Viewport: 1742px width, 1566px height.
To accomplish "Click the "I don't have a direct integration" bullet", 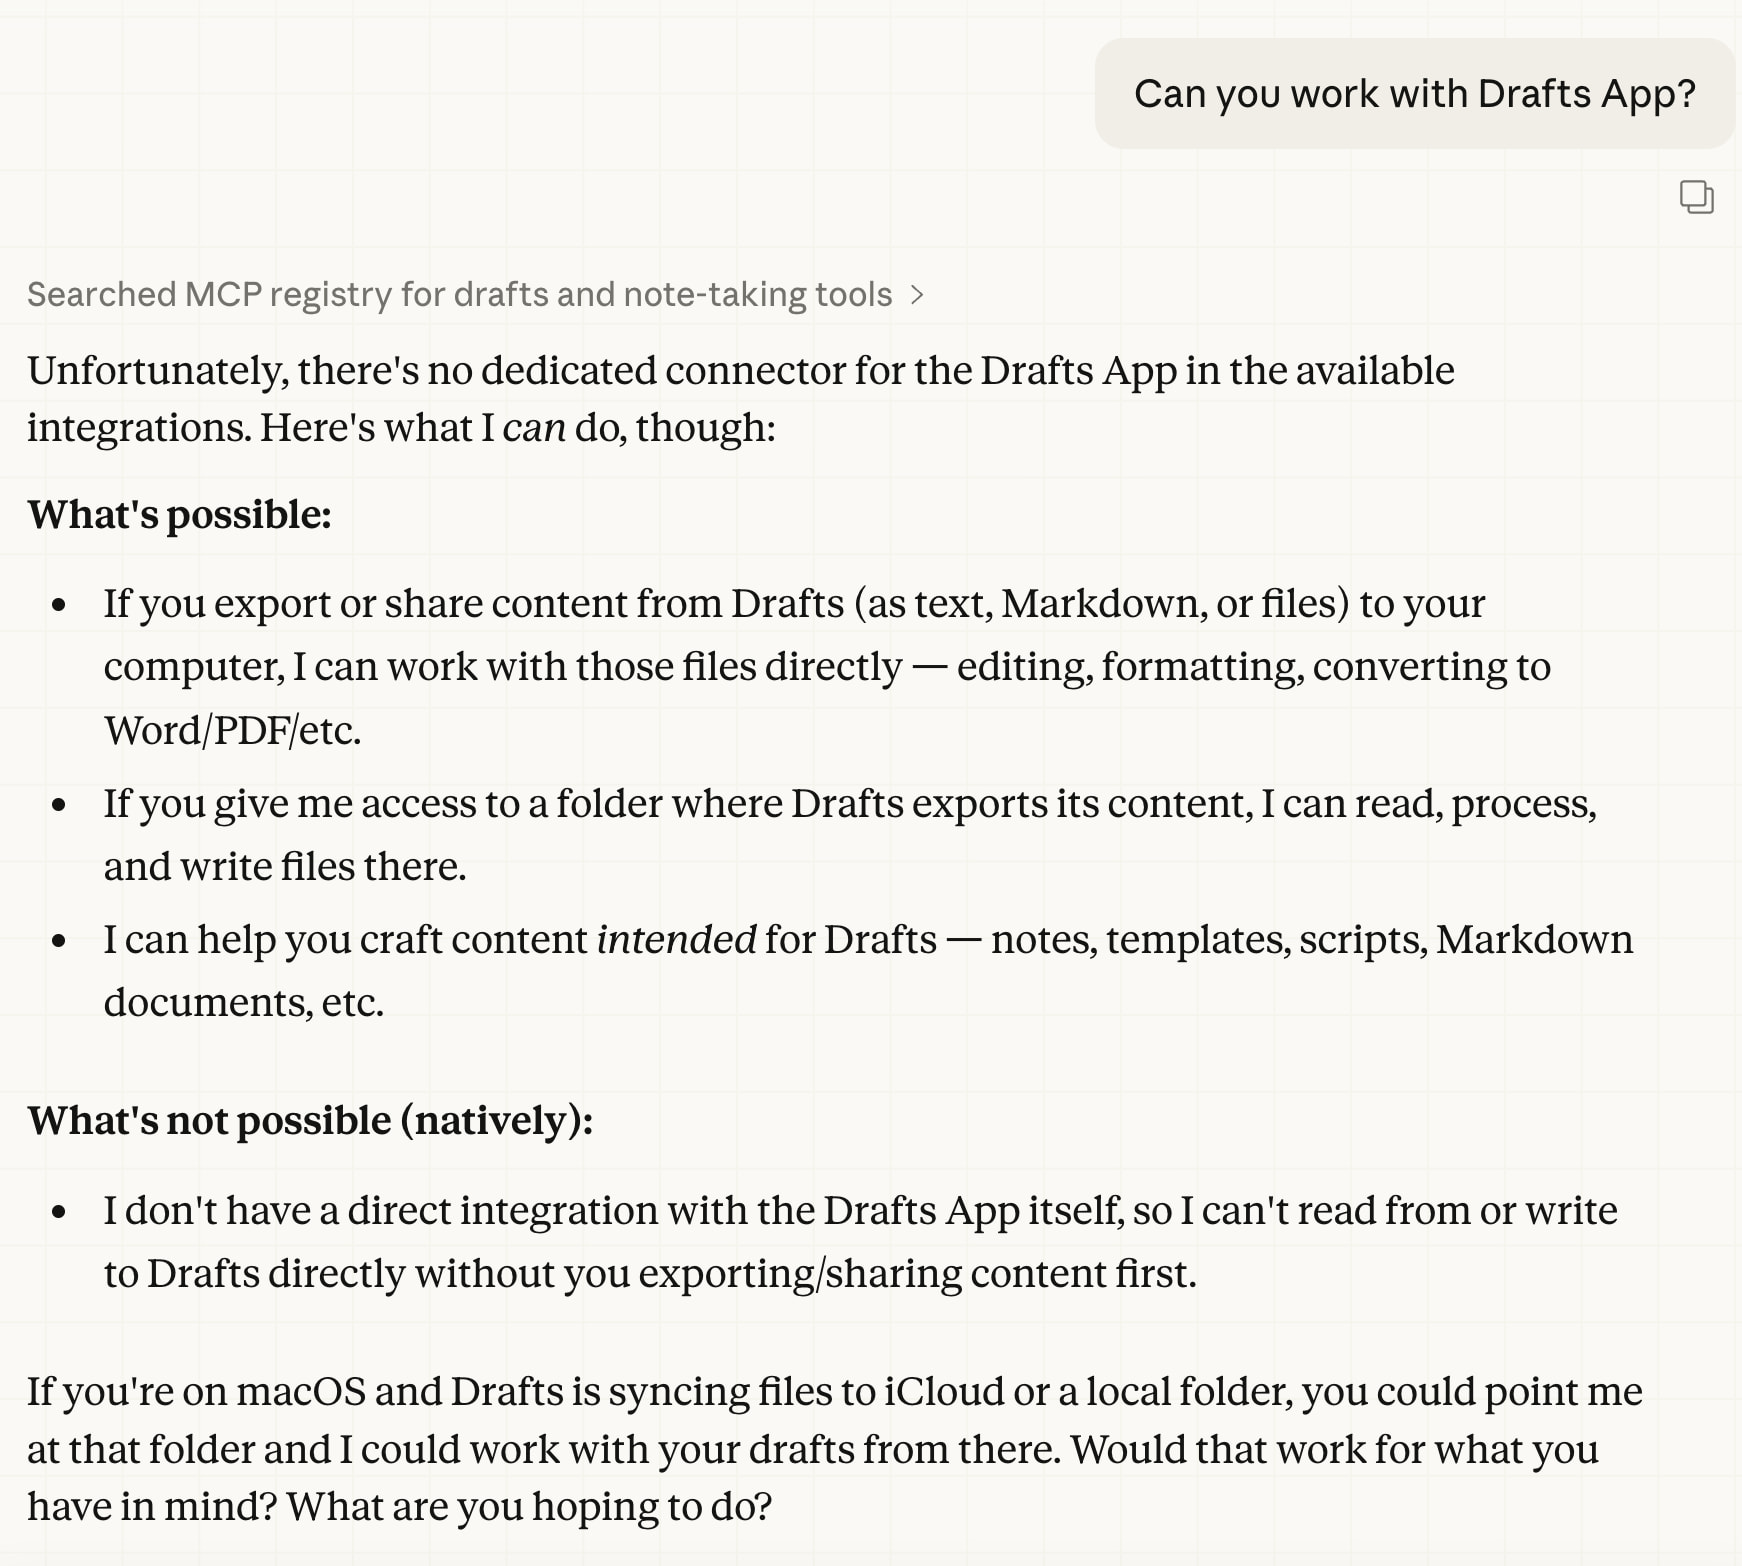I will point(860,1211).
